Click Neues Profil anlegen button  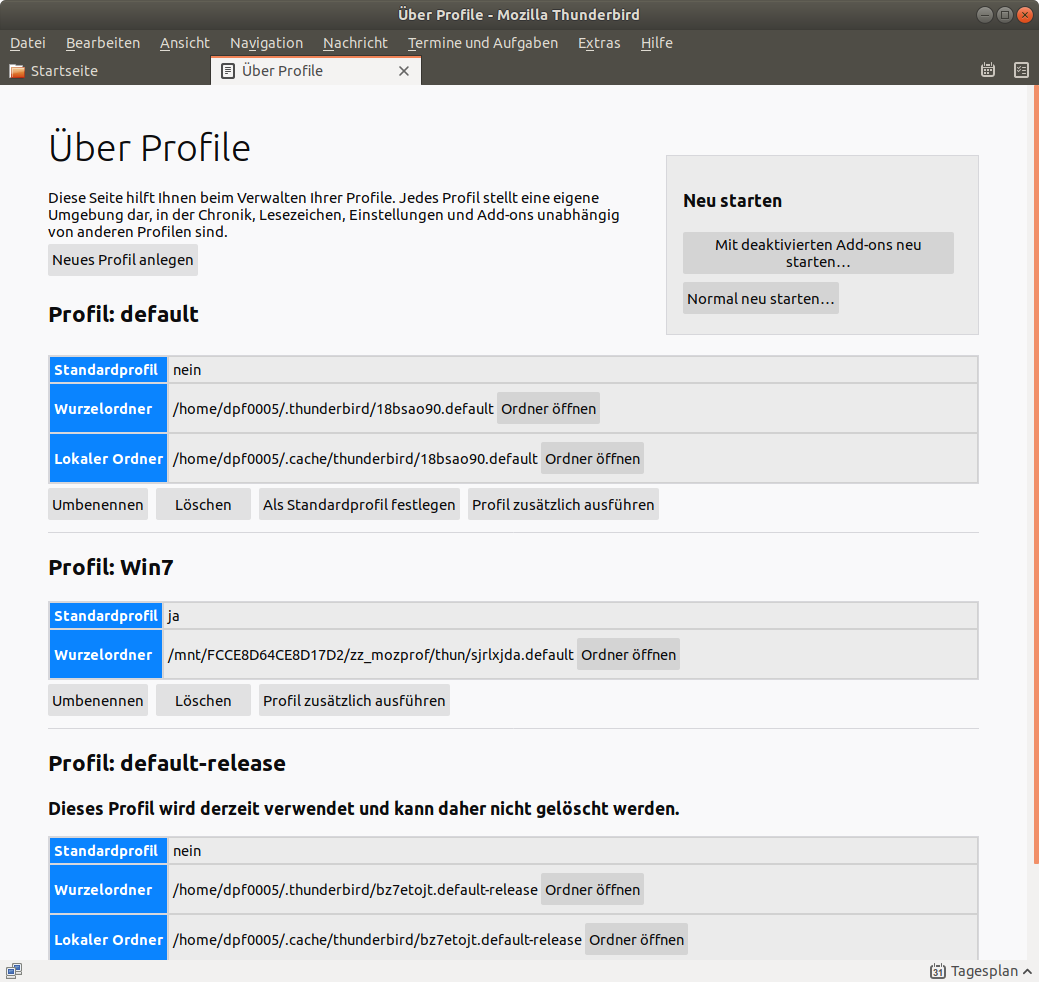click(x=123, y=260)
